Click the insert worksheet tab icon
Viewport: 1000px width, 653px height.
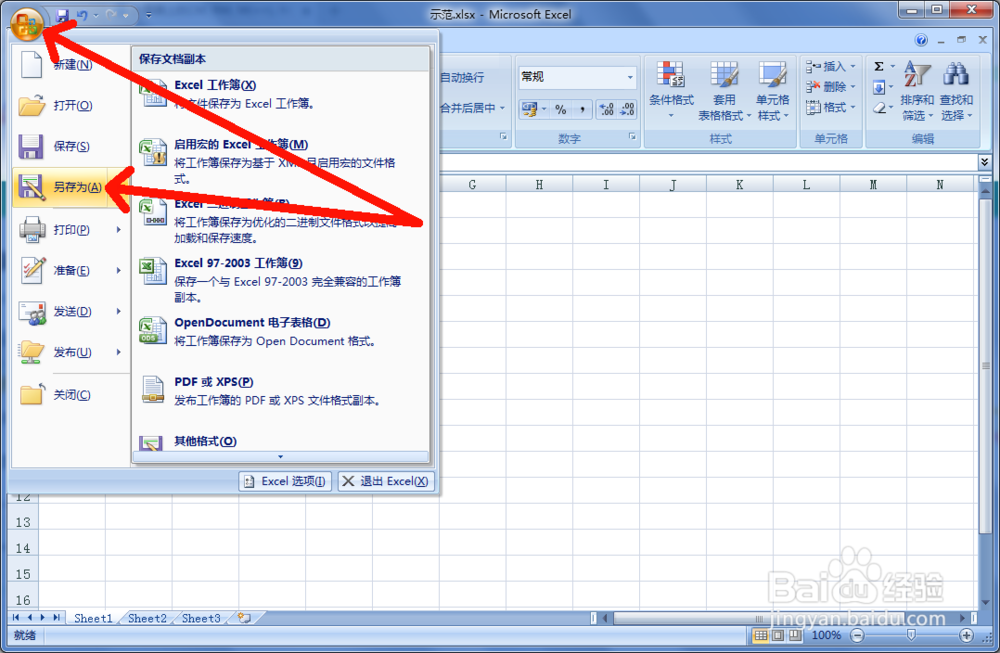(x=244, y=618)
